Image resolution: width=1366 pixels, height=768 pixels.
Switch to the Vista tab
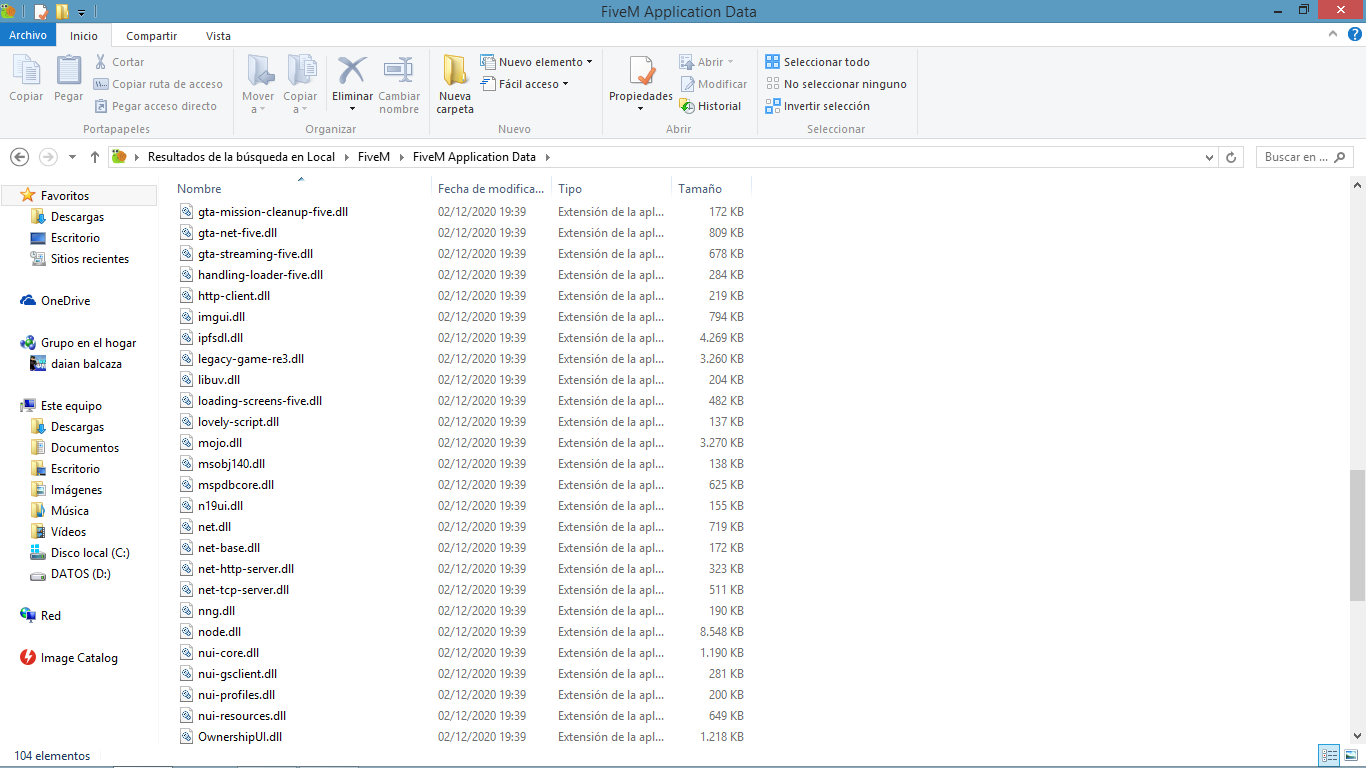coord(218,35)
